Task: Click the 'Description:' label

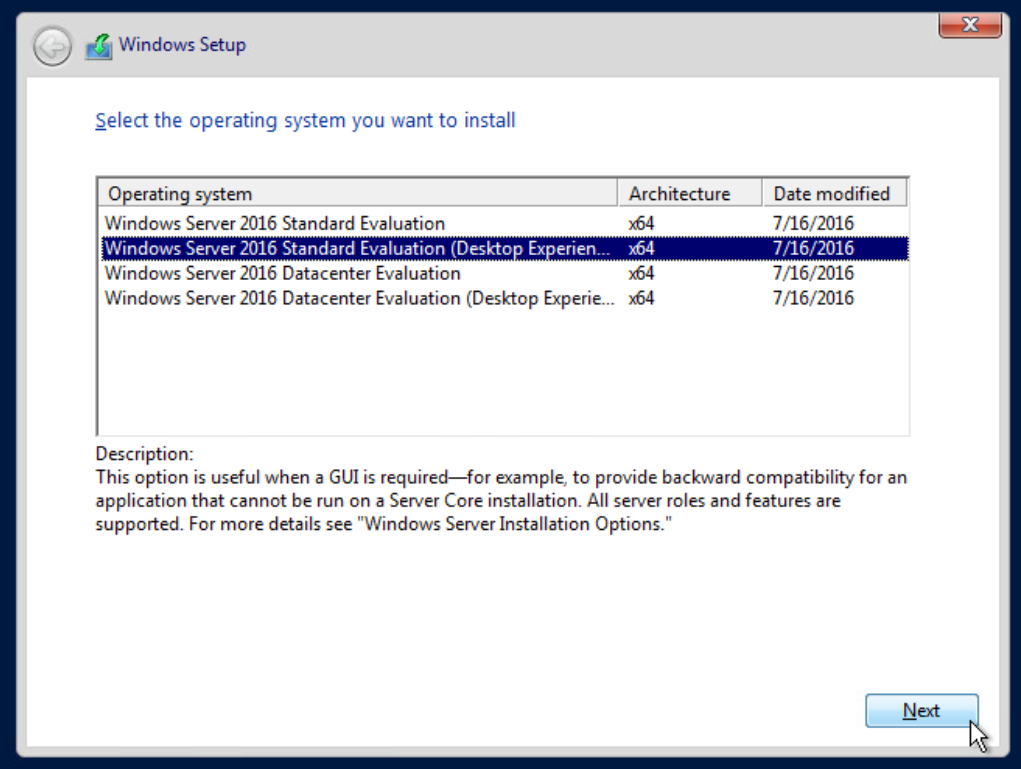Action: point(144,454)
